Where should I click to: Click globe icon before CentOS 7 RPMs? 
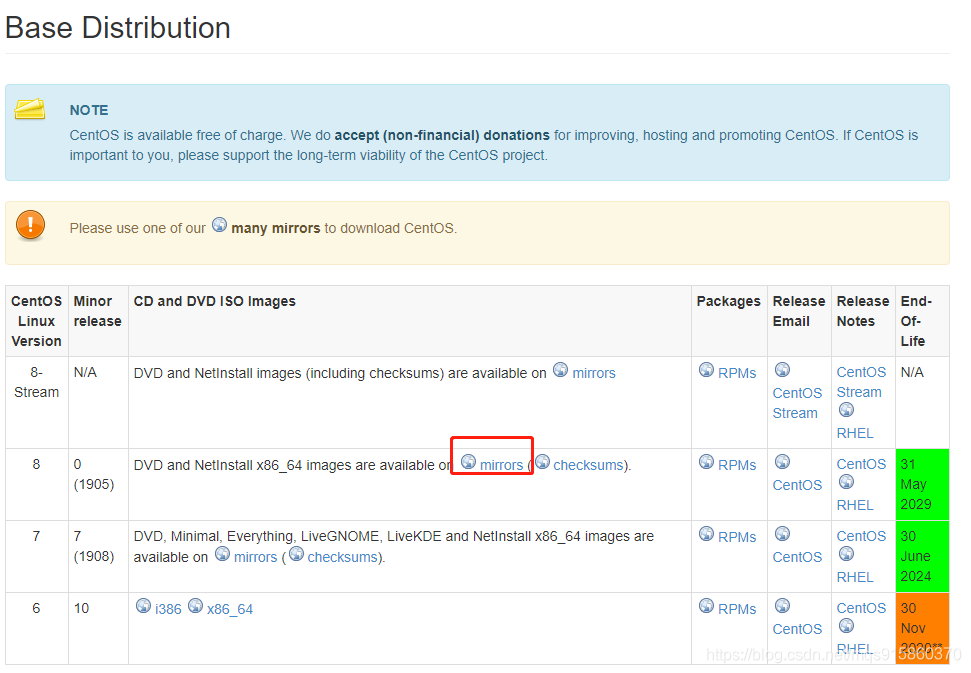point(707,534)
